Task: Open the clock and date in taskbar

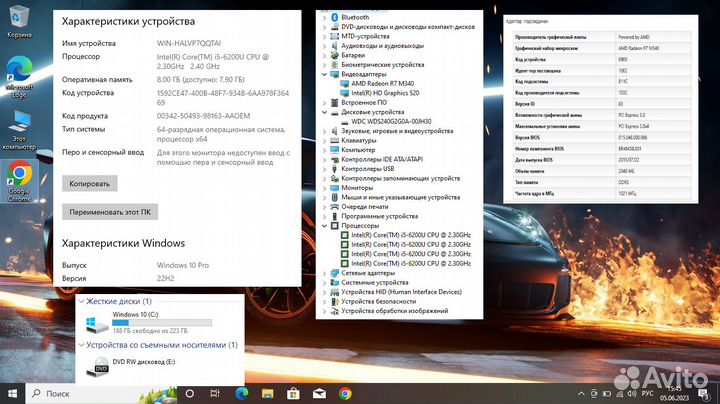Action: (675, 394)
